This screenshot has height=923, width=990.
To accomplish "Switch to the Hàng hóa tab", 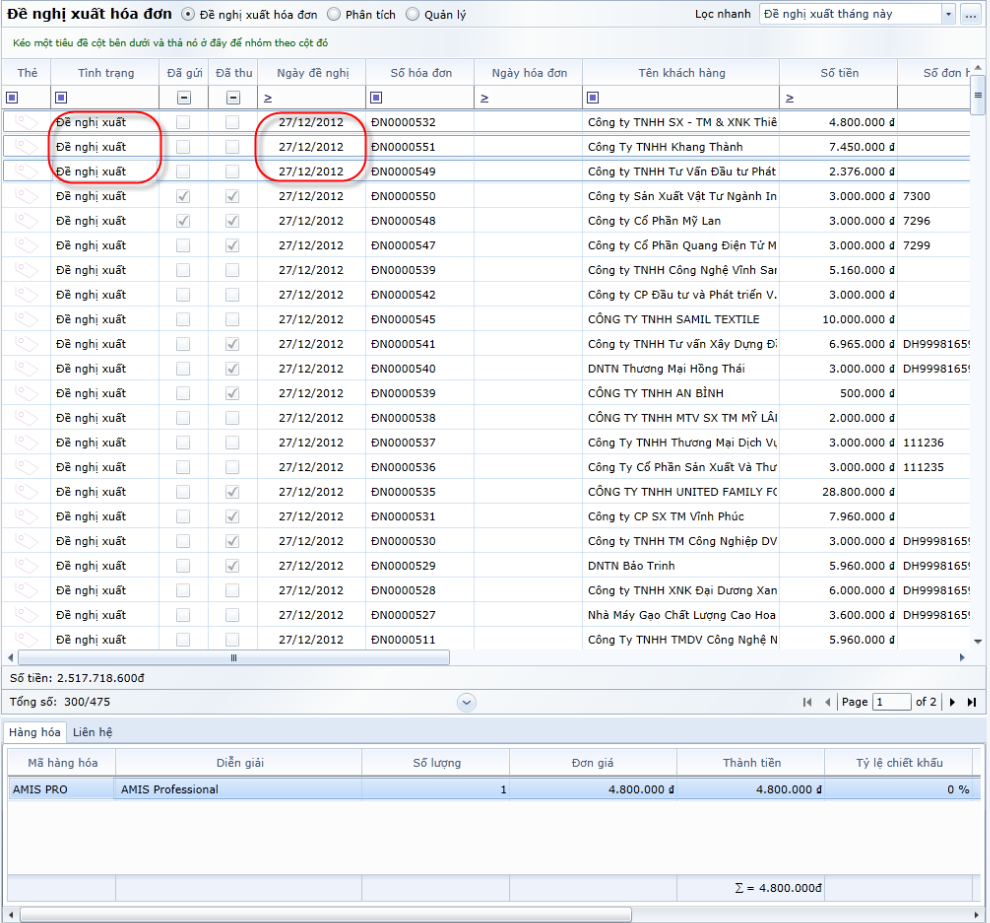I will pyautogui.click(x=35, y=732).
